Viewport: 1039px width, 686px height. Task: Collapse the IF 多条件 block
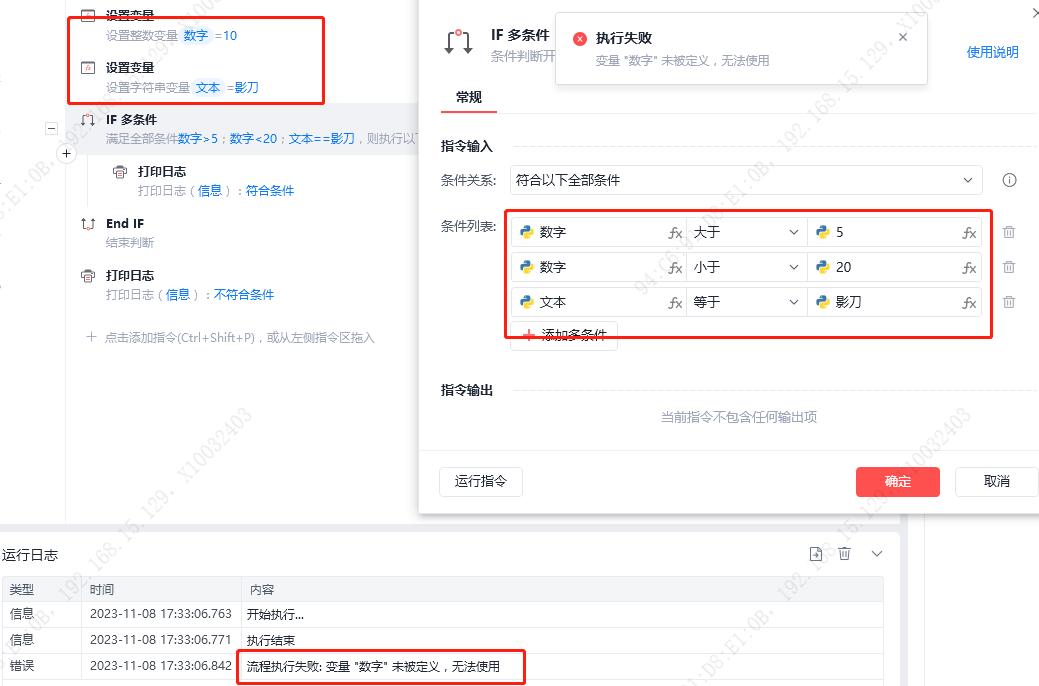click(51, 129)
